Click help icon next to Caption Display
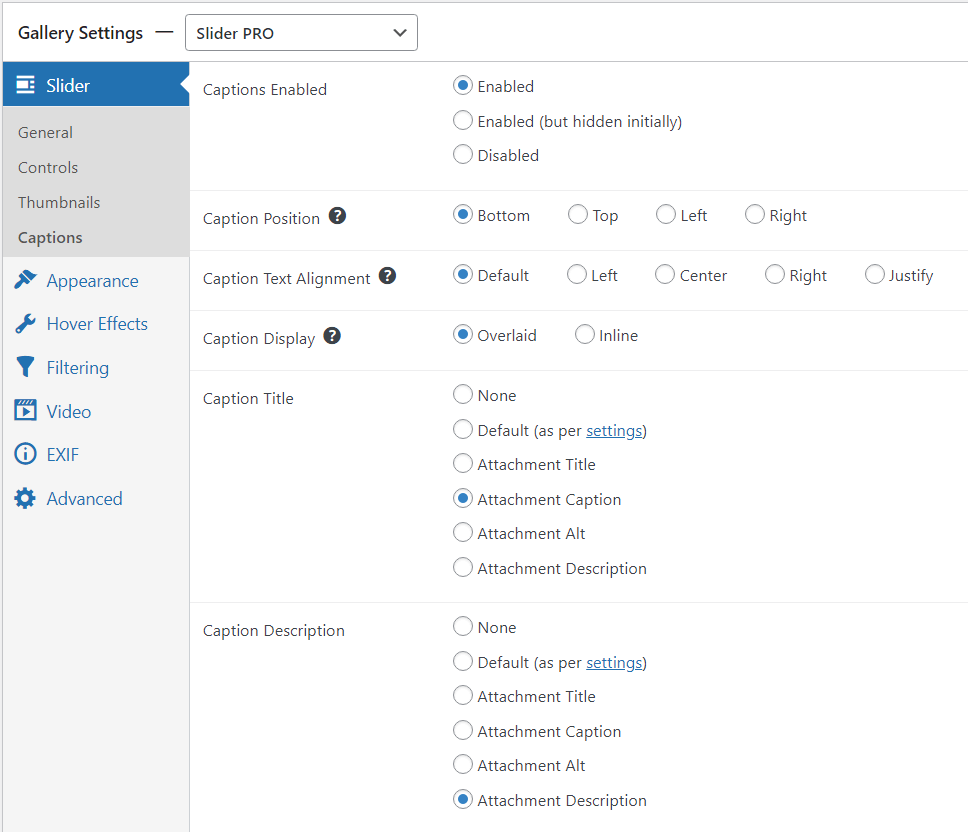 click(332, 336)
